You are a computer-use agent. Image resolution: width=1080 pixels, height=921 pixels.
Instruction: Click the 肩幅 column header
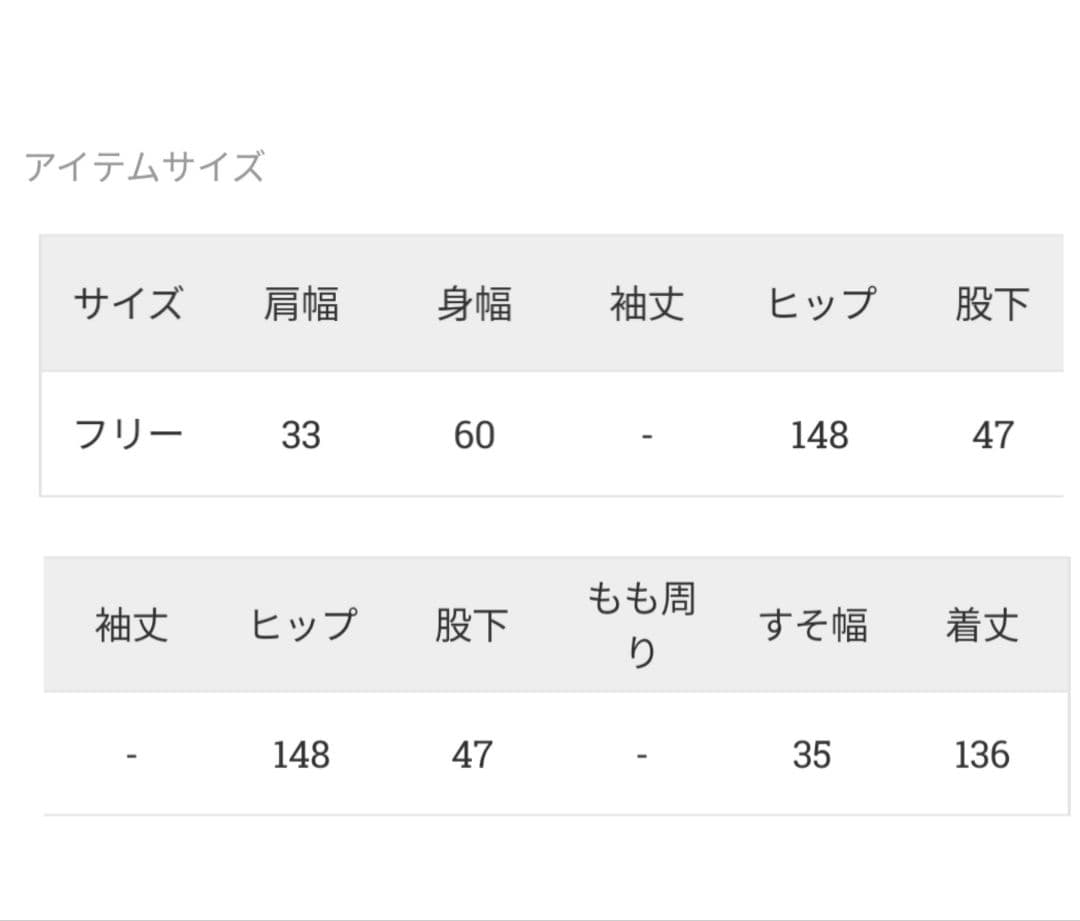click(301, 303)
